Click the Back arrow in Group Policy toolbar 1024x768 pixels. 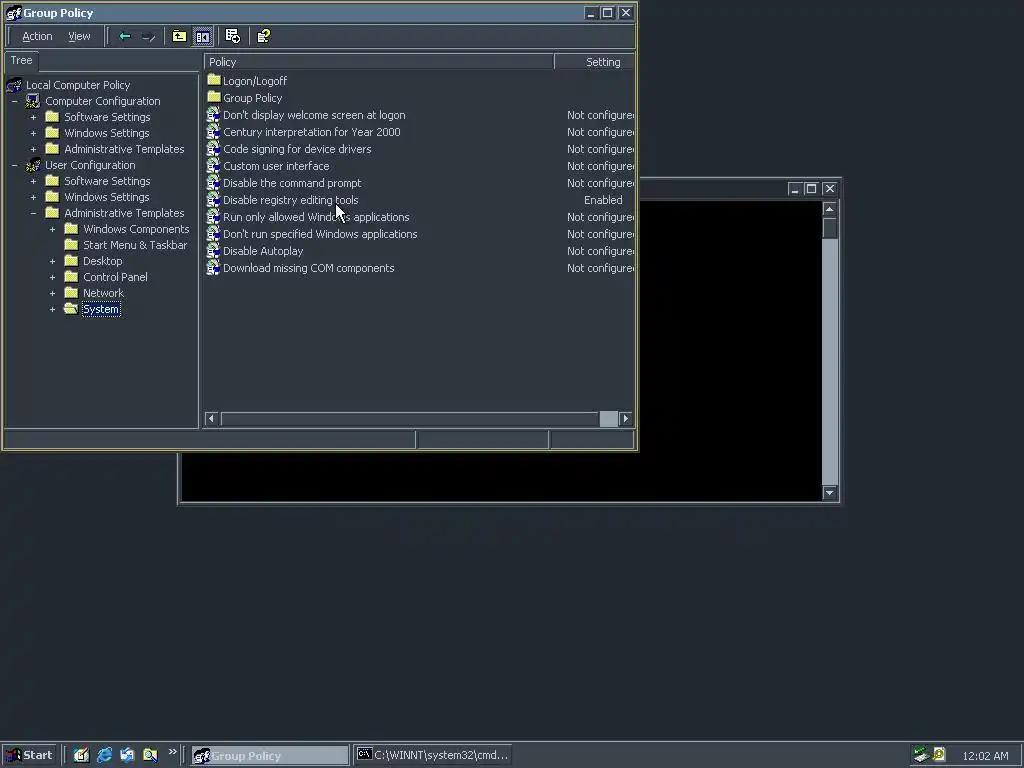125,37
